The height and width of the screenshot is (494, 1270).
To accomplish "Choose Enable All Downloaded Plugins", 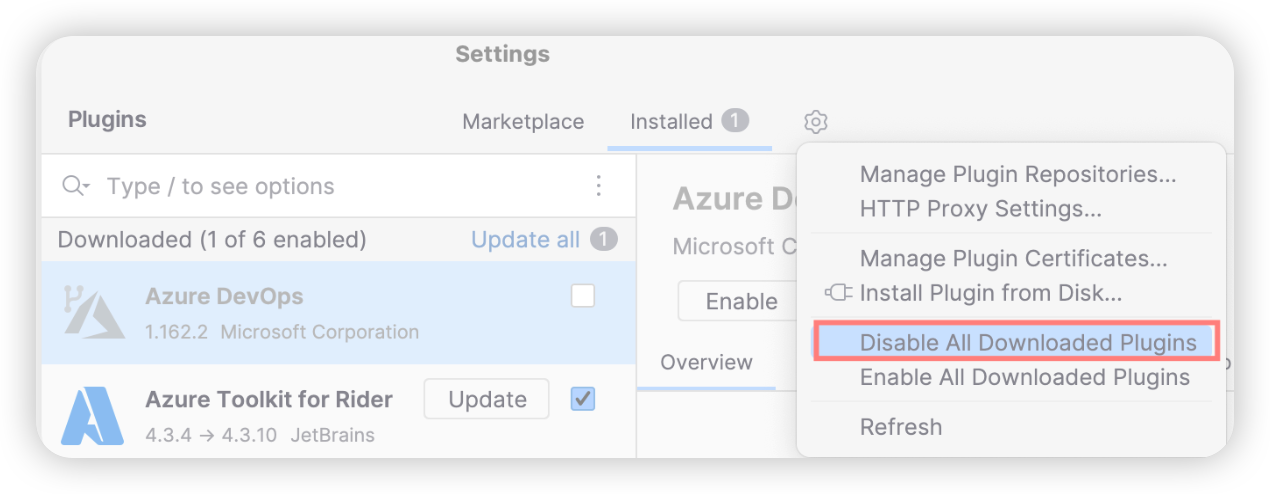I will tap(1025, 378).
